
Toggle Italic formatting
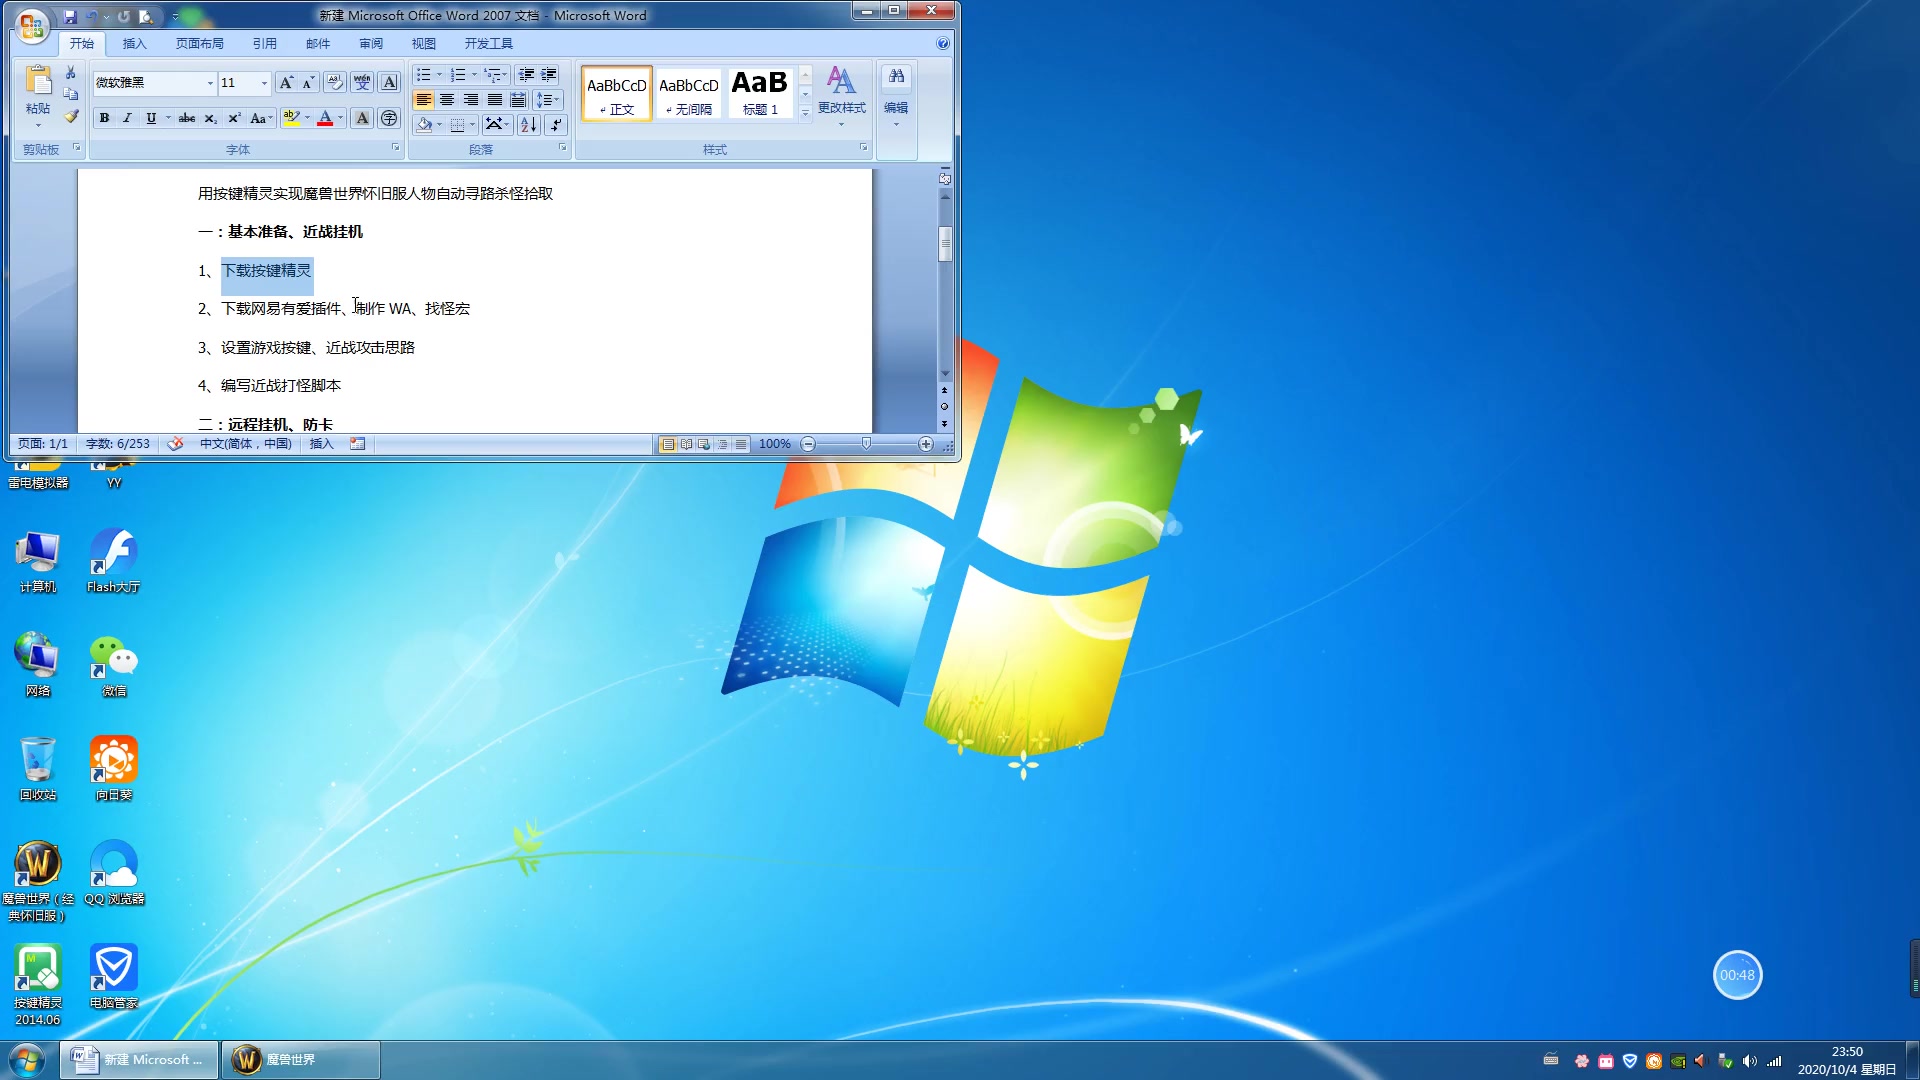pos(127,118)
